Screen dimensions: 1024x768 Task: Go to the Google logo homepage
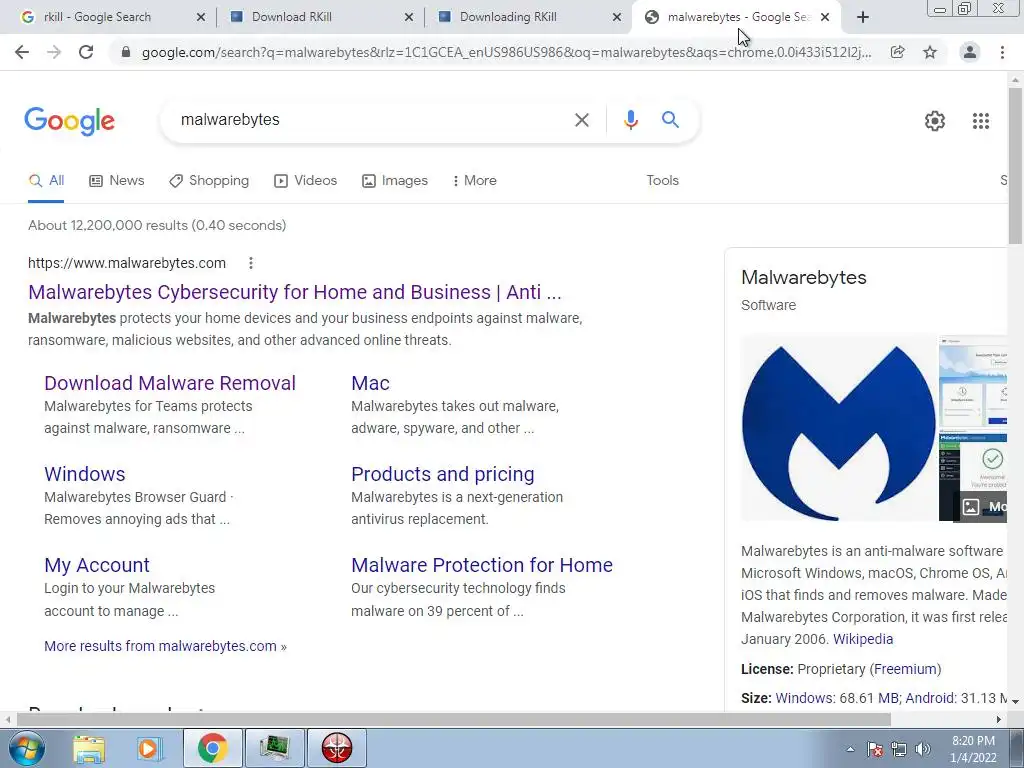(70, 121)
